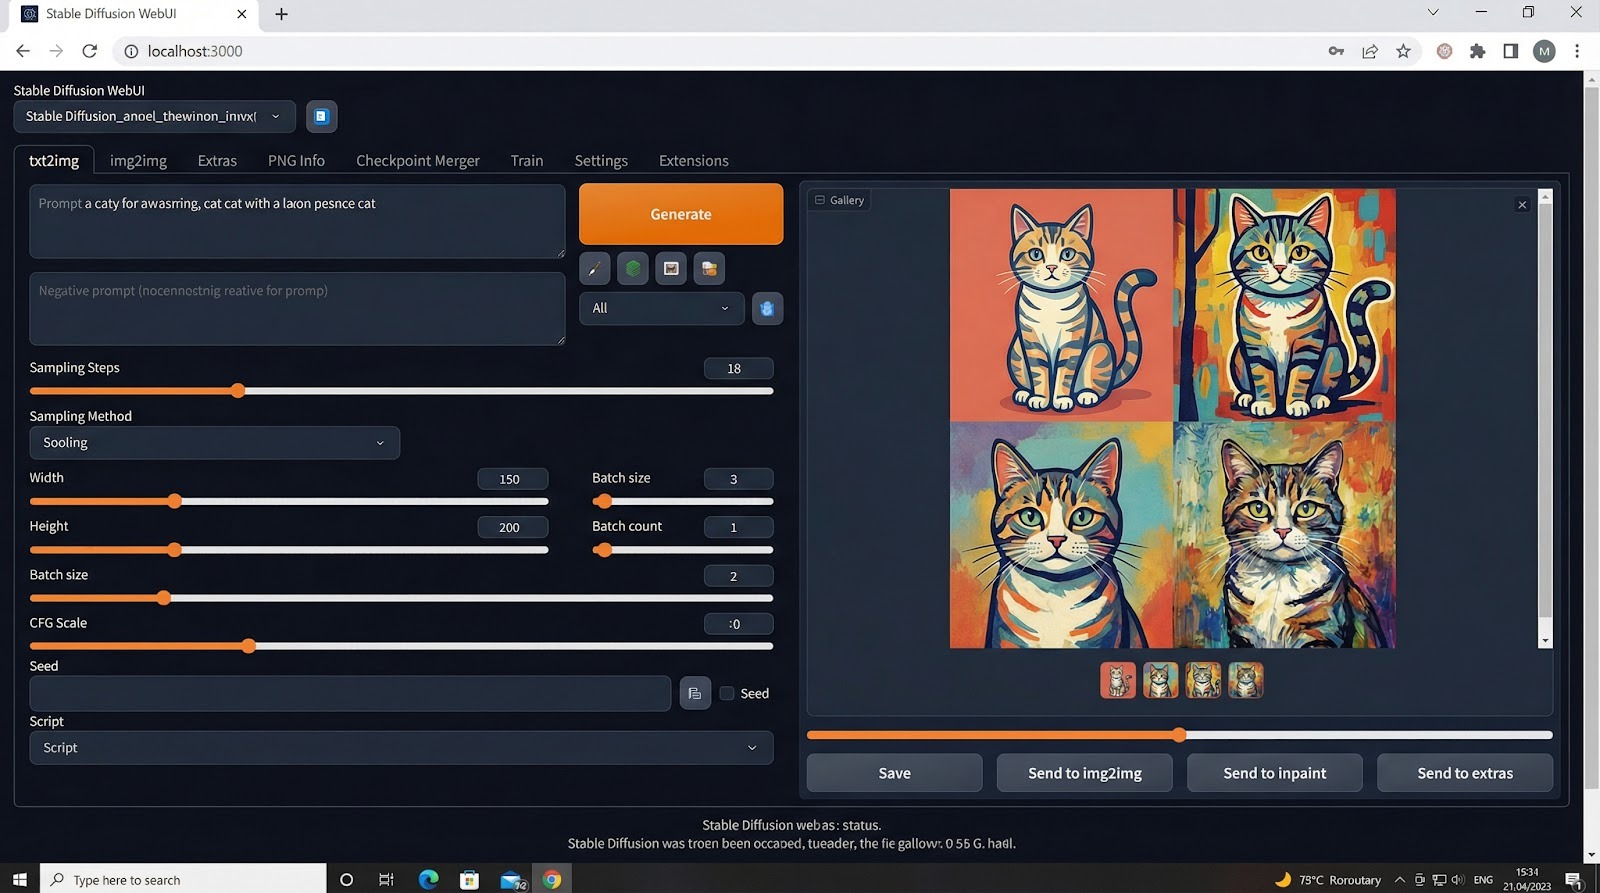Click the blue icon beside checkpoint dropdown
The image size is (1600, 893).
click(321, 116)
